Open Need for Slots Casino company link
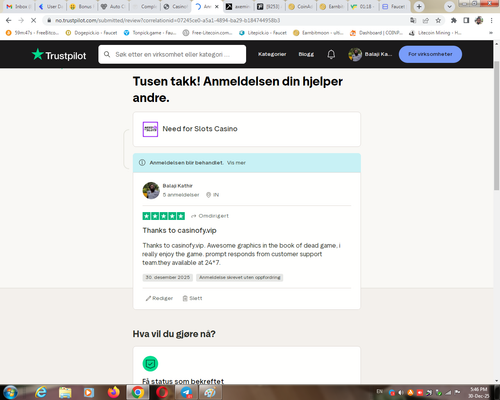Image resolution: width=500 pixels, height=400 pixels. coord(200,129)
